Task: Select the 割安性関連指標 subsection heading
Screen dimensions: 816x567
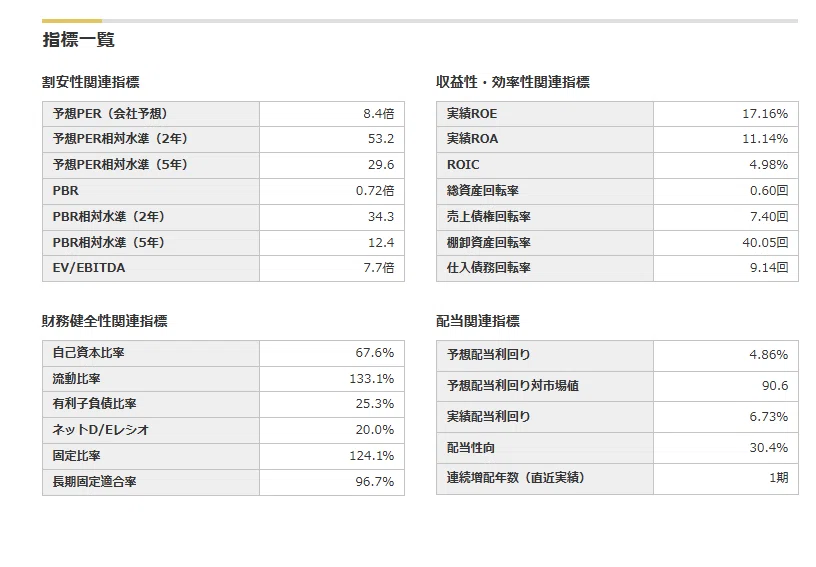Action: click(x=91, y=82)
